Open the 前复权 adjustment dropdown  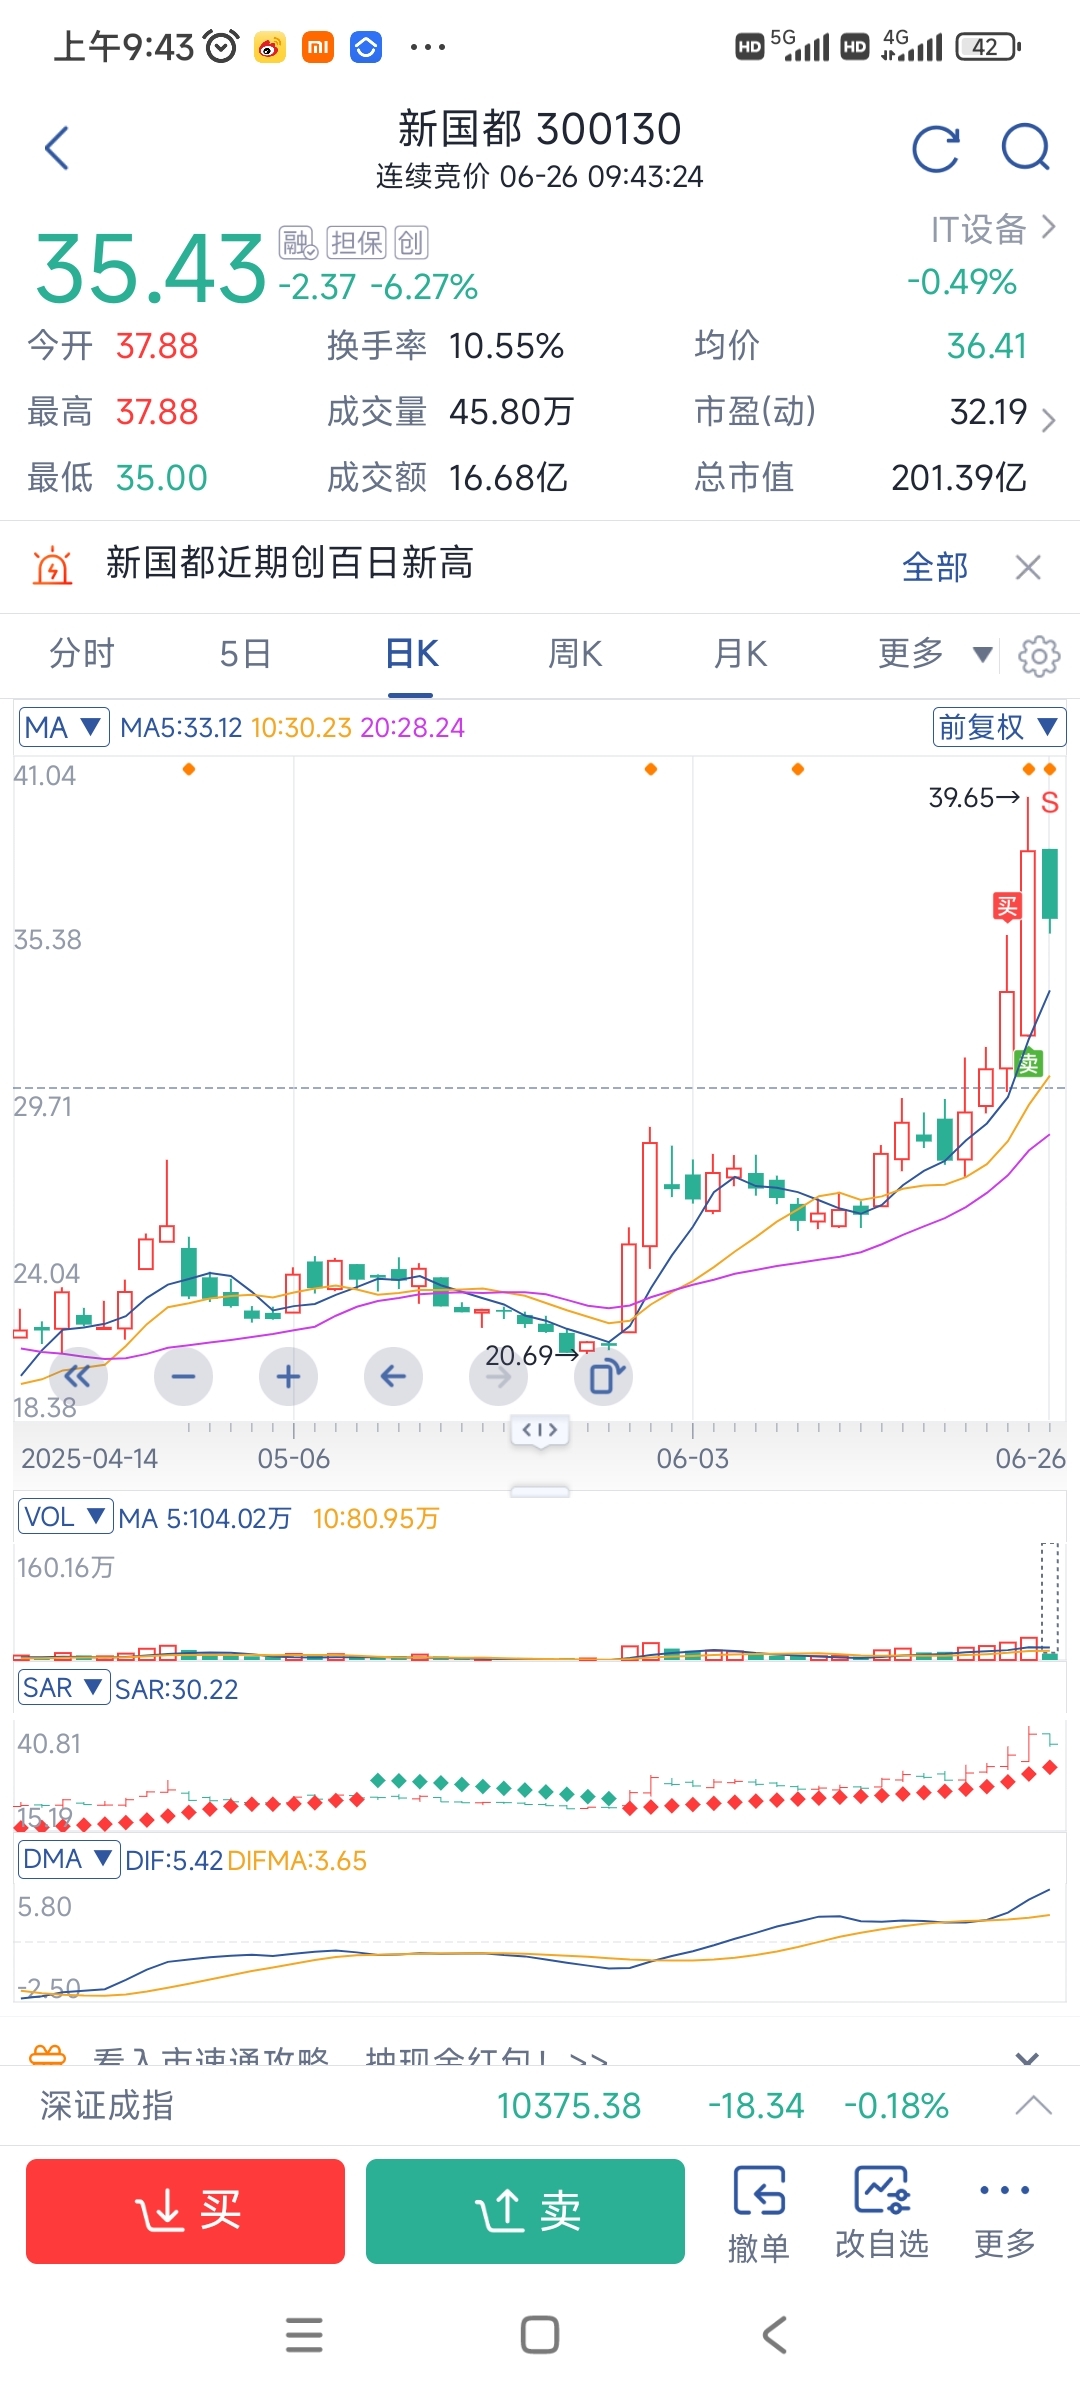click(999, 727)
